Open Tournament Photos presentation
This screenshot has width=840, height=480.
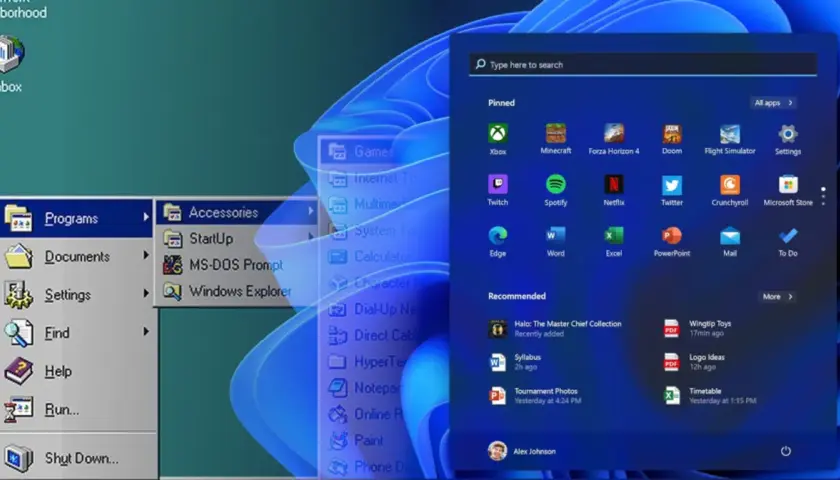(535, 395)
